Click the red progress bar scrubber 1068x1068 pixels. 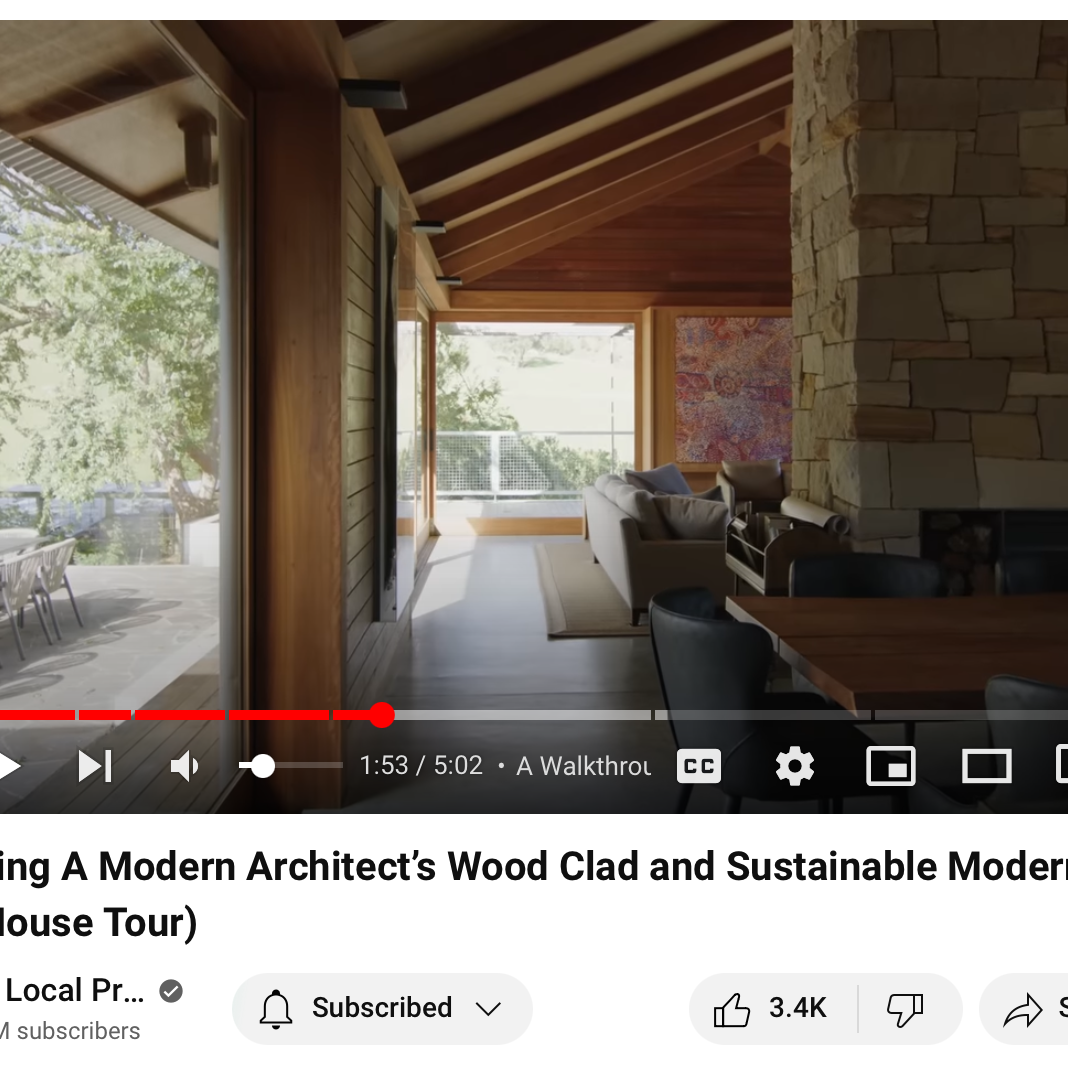[382, 715]
